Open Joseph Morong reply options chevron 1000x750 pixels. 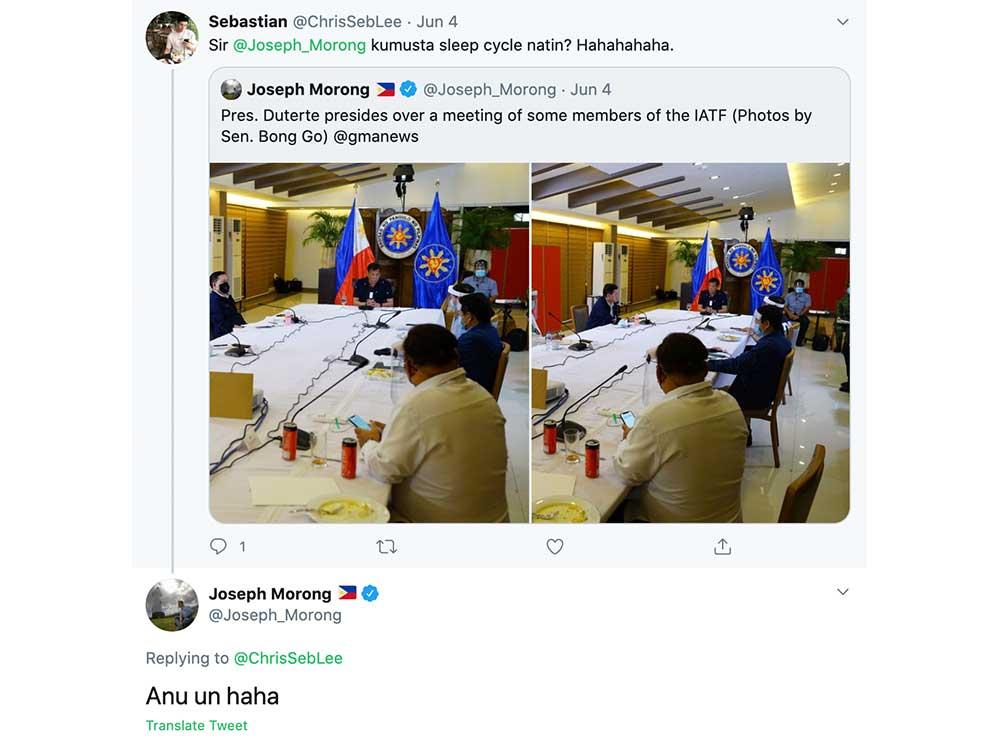[x=842, y=592]
